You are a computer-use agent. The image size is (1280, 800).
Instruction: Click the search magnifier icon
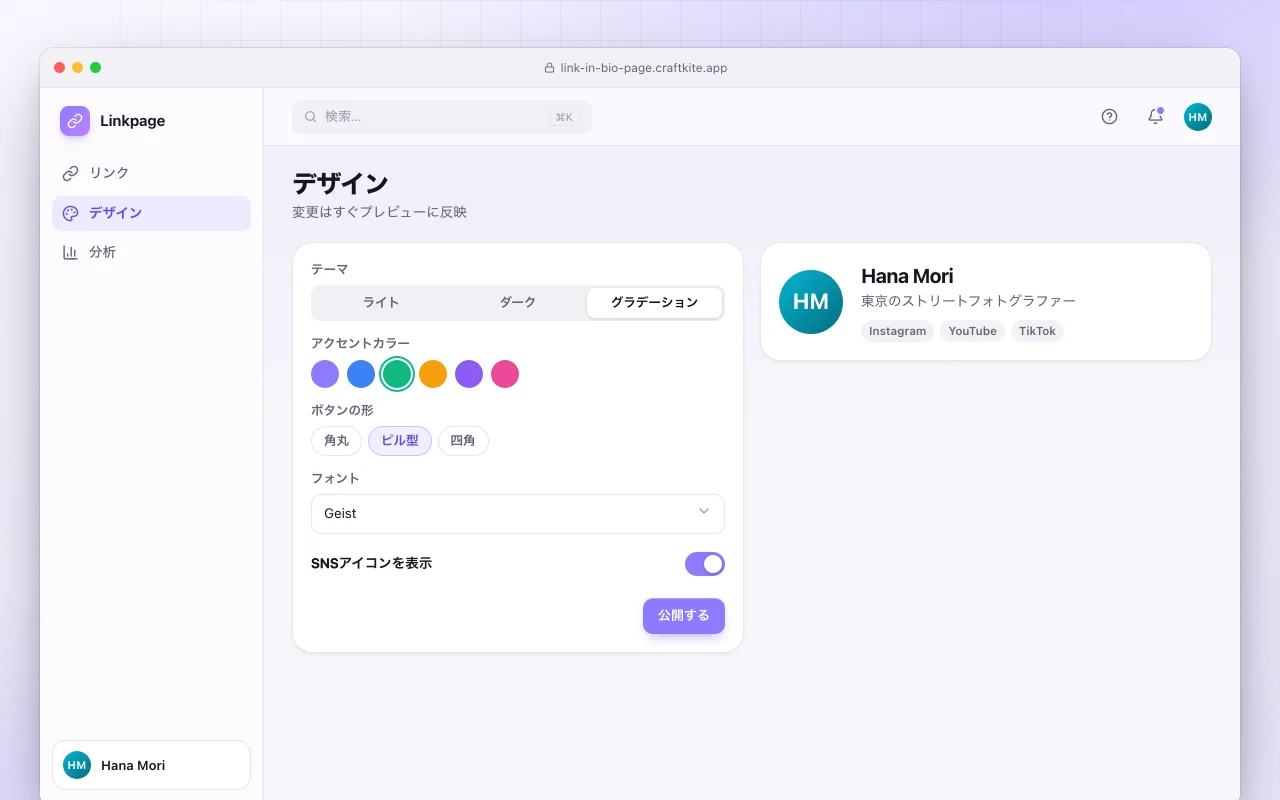(310, 117)
